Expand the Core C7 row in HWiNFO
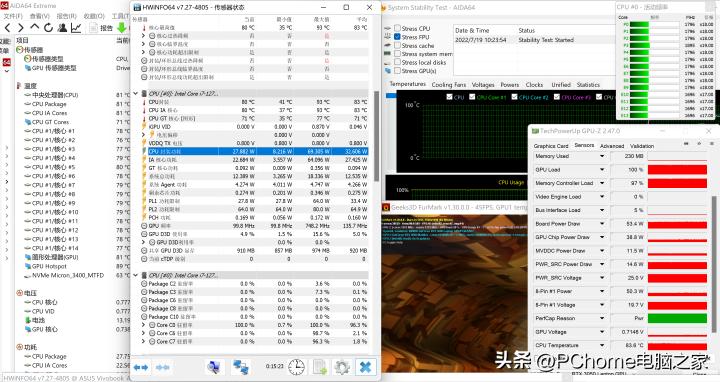This screenshot has width=720, height=382. pos(144,342)
